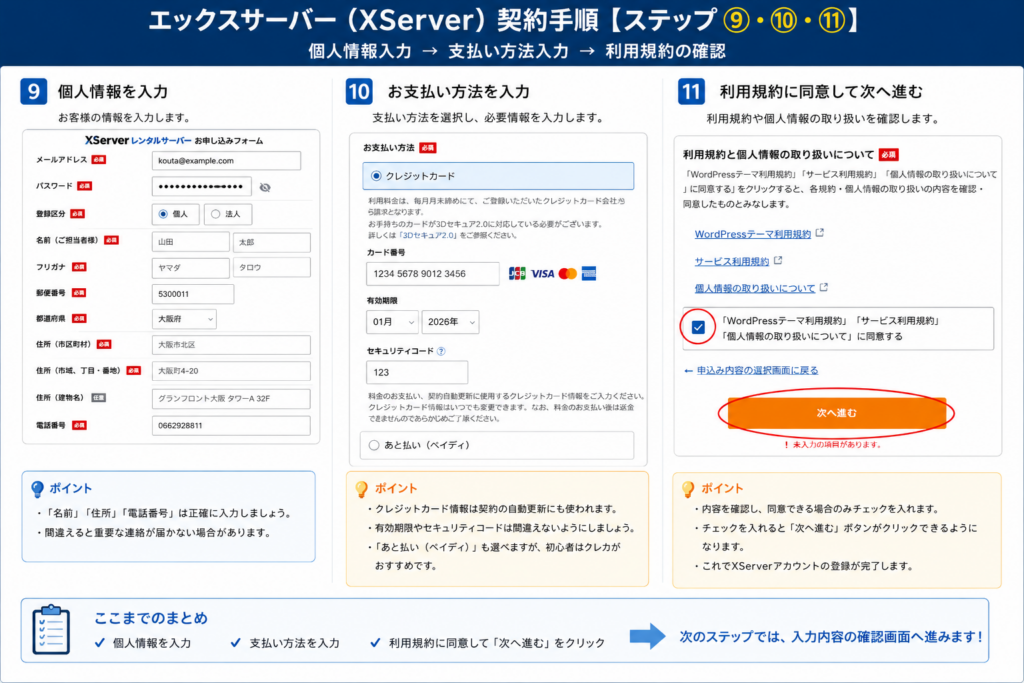The image size is (1024, 683).
Task: Click the American Express card logo
Action: tap(588, 274)
